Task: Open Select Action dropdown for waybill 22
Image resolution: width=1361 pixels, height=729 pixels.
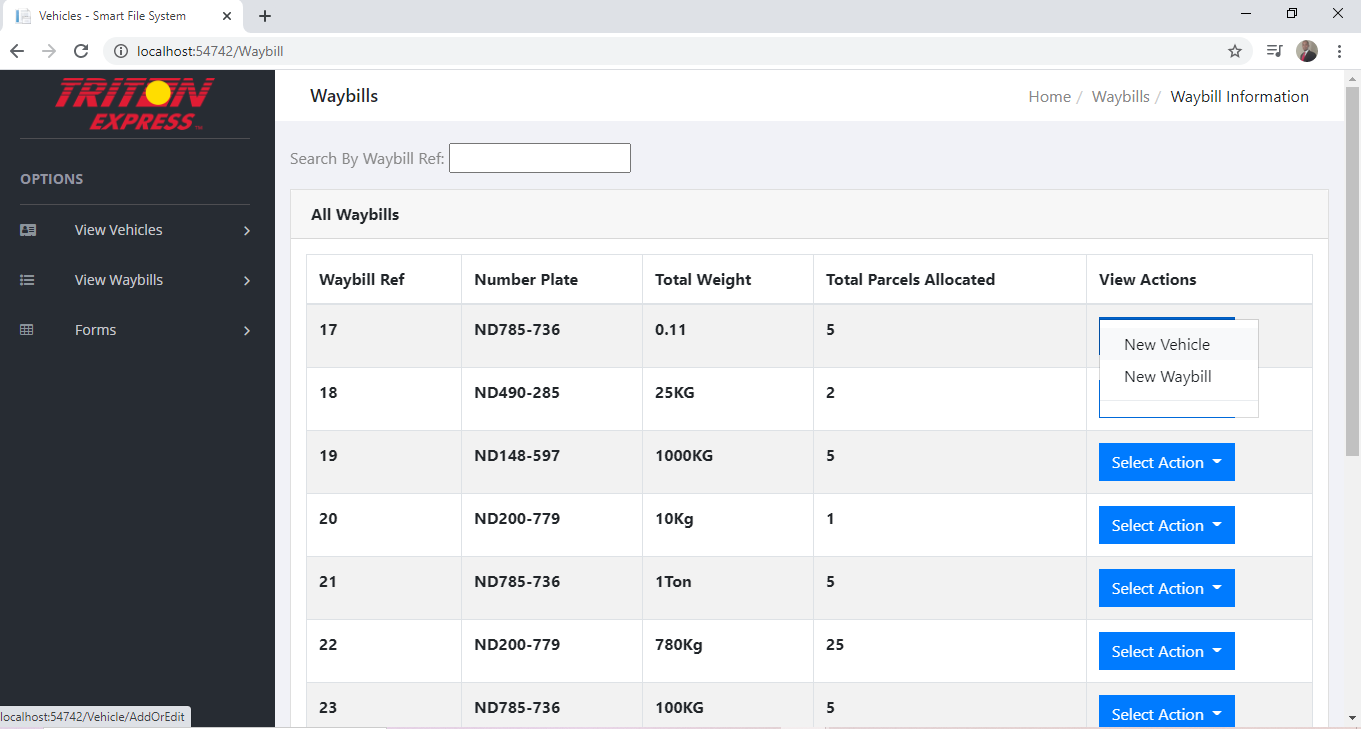Action: pyautogui.click(x=1167, y=651)
